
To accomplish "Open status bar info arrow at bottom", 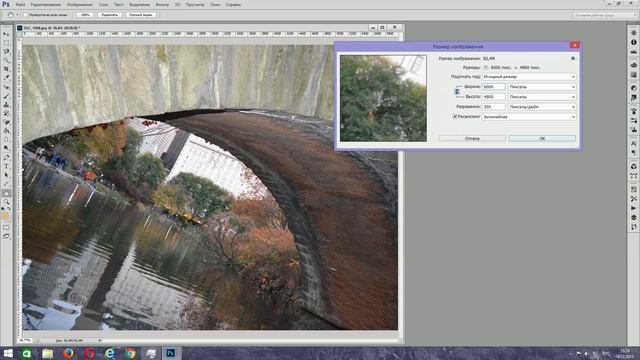I will click(100, 340).
